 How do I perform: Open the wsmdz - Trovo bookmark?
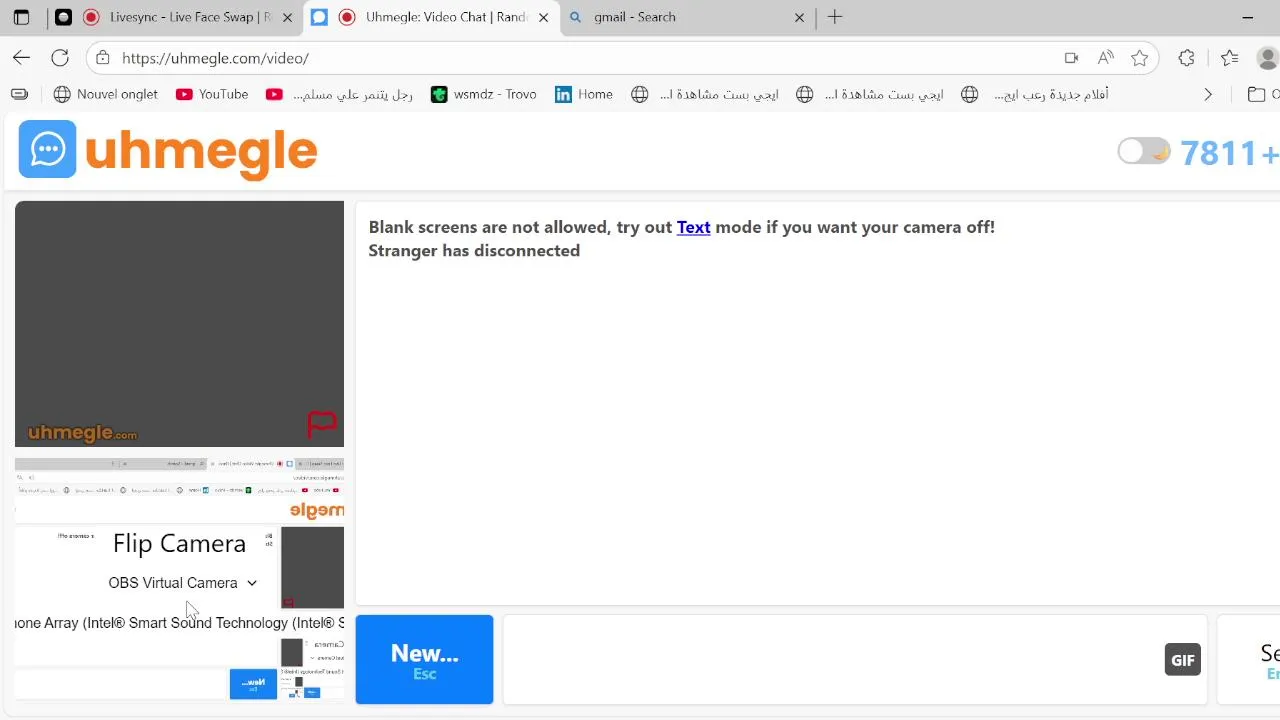[x=484, y=94]
